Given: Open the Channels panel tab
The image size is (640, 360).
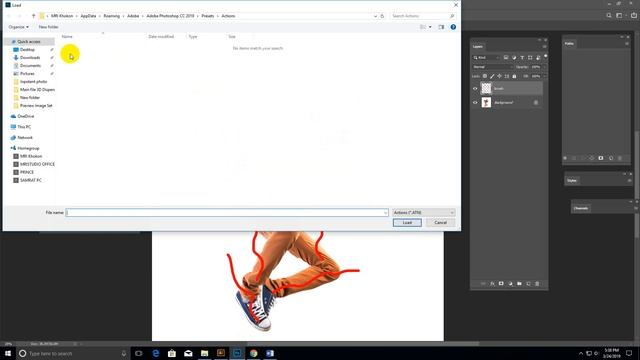Looking at the screenshot, I should pos(581,208).
